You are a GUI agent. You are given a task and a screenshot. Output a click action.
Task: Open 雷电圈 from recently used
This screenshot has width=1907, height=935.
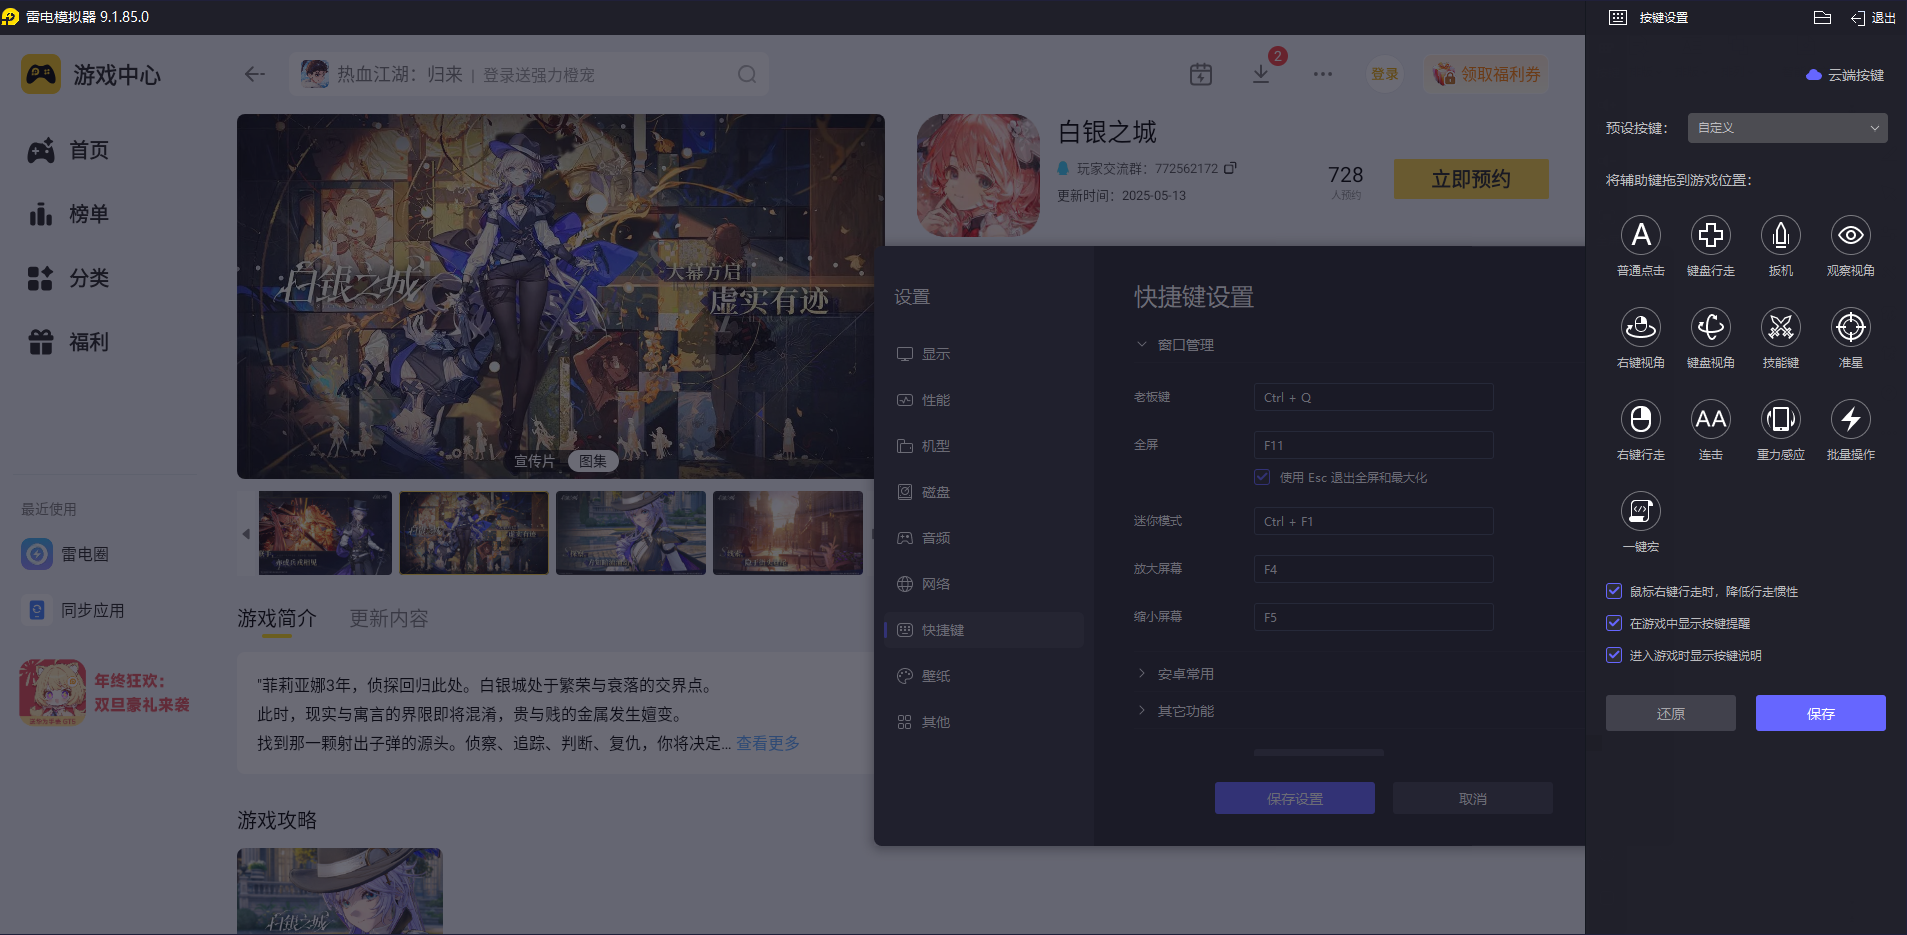[66, 554]
